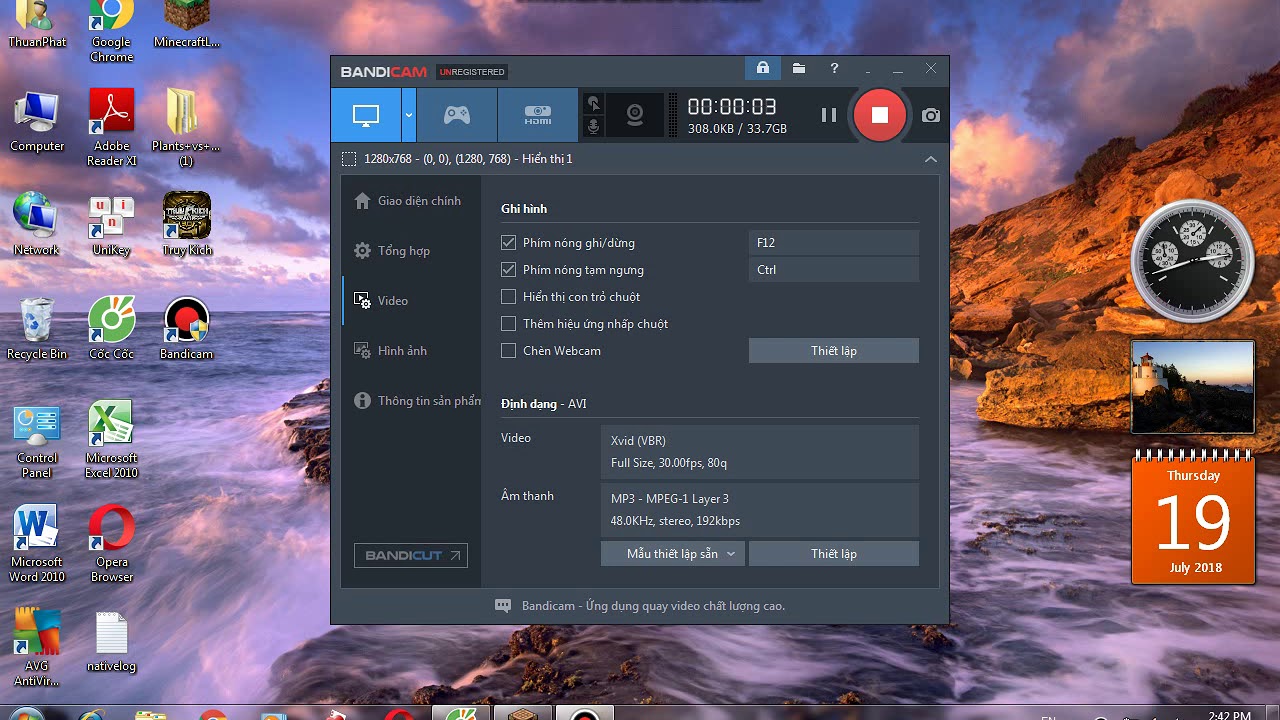Take a screenshot with the camera icon
This screenshot has width=1280, height=720.
(931, 115)
